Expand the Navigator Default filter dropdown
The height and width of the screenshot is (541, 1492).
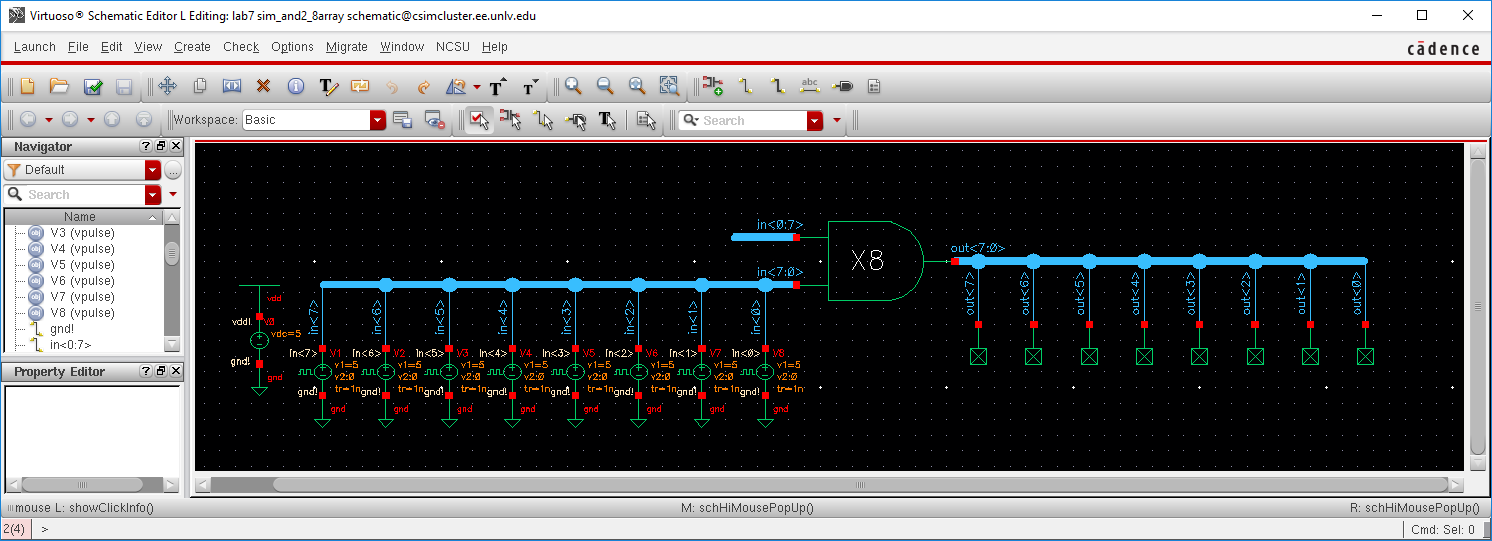pyautogui.click(x=152, y=170)
